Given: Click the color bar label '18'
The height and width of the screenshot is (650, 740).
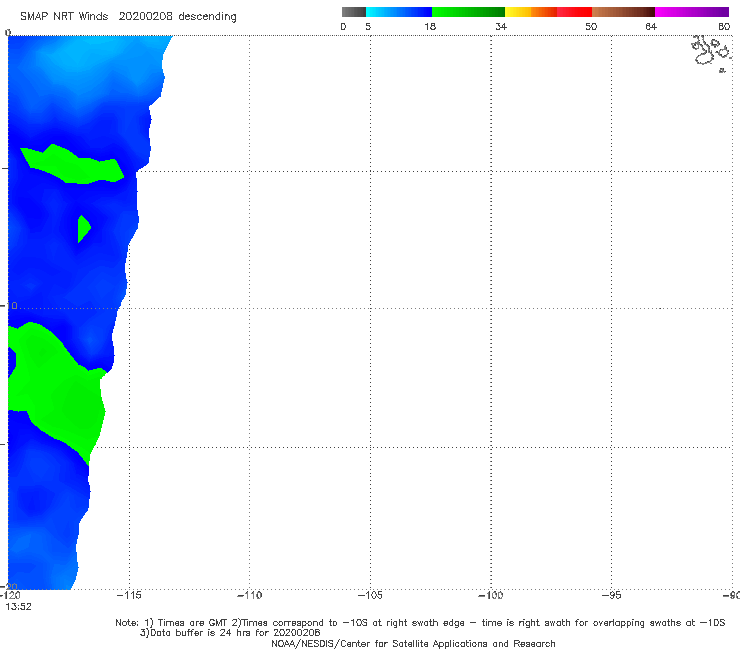Looking at the screenshot, I should (430, 26).
